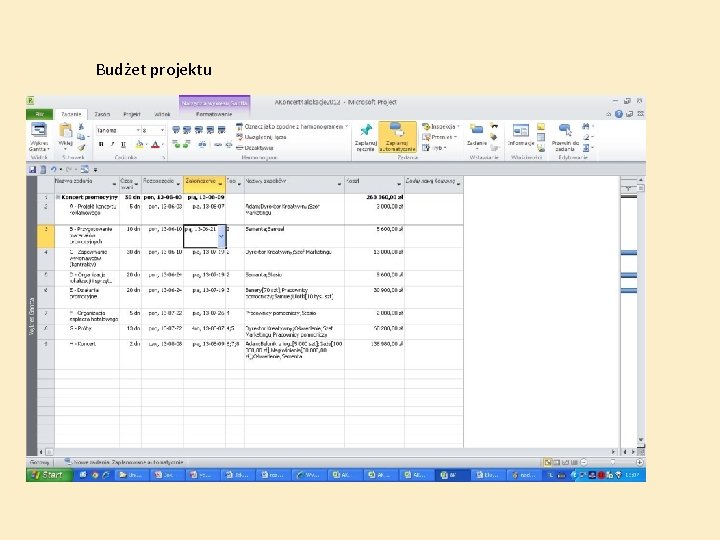720x540 pixels.
Task: Open the font size dropdown showing 8
Action: pos(162,130)
